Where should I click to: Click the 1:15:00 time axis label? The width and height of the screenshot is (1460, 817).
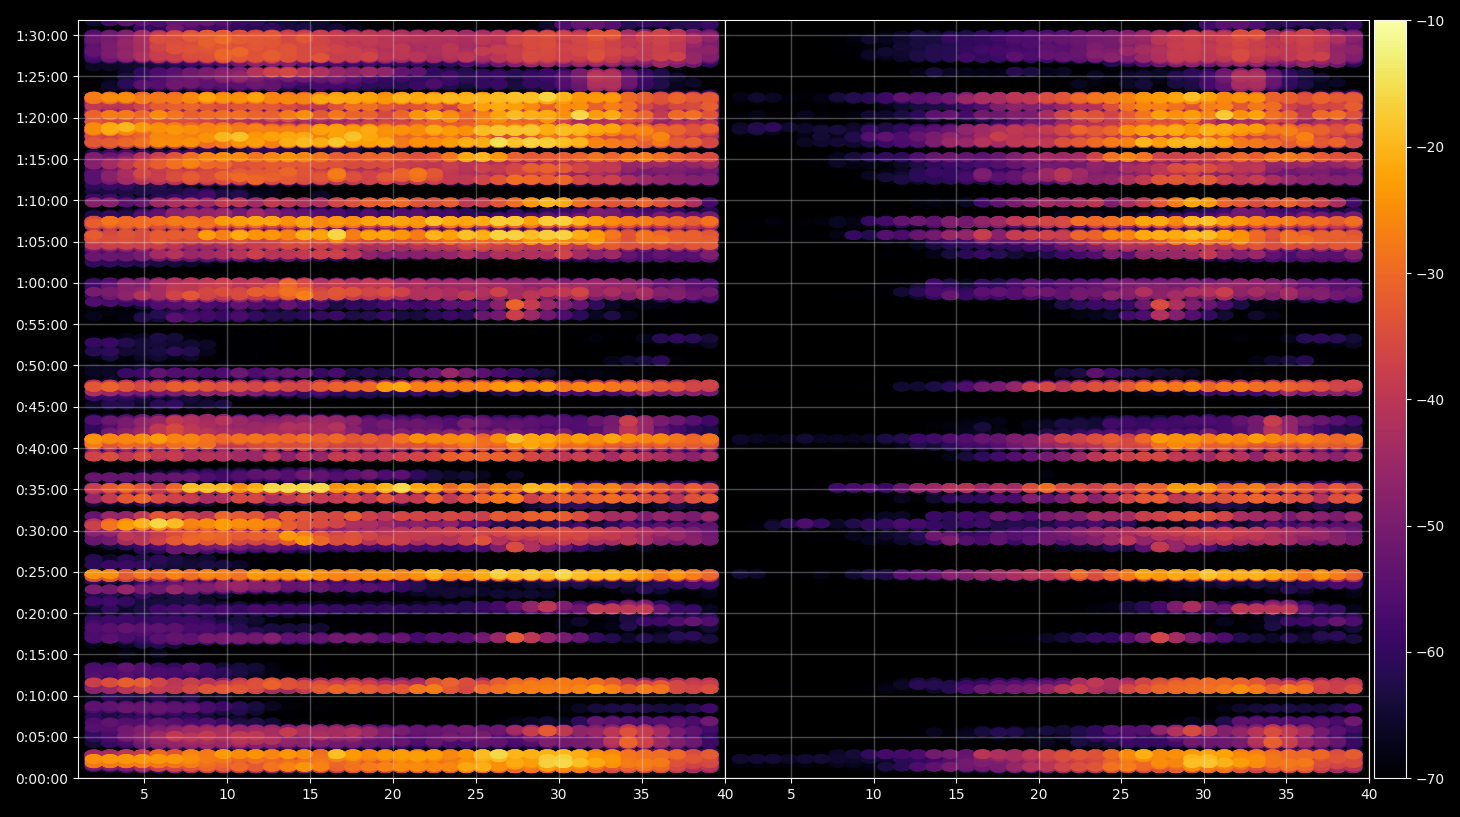pos(42,160)
